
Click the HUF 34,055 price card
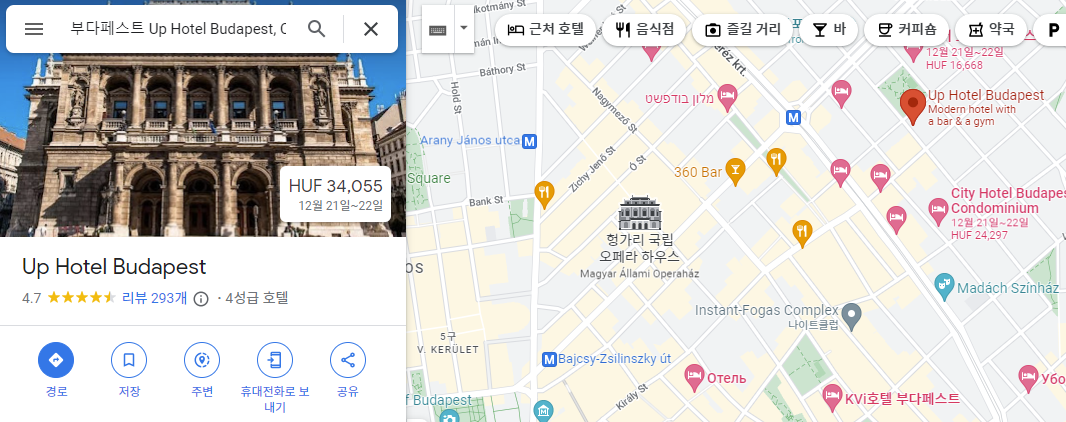[x=335, y=194]
